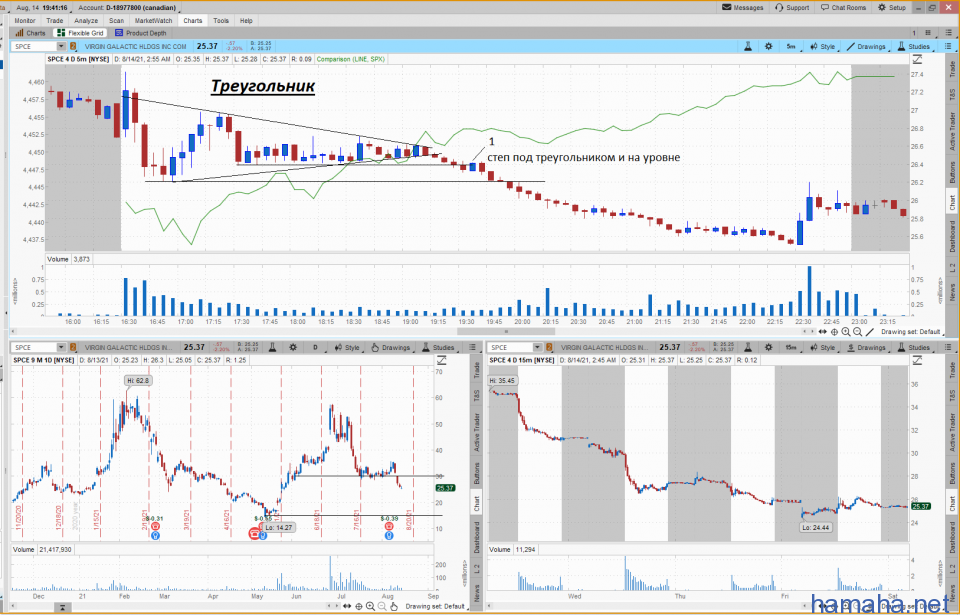This screenshot has height=615, width=960.
Task: Select the line drawing tool under the top chart
Action: pos(869,332)
